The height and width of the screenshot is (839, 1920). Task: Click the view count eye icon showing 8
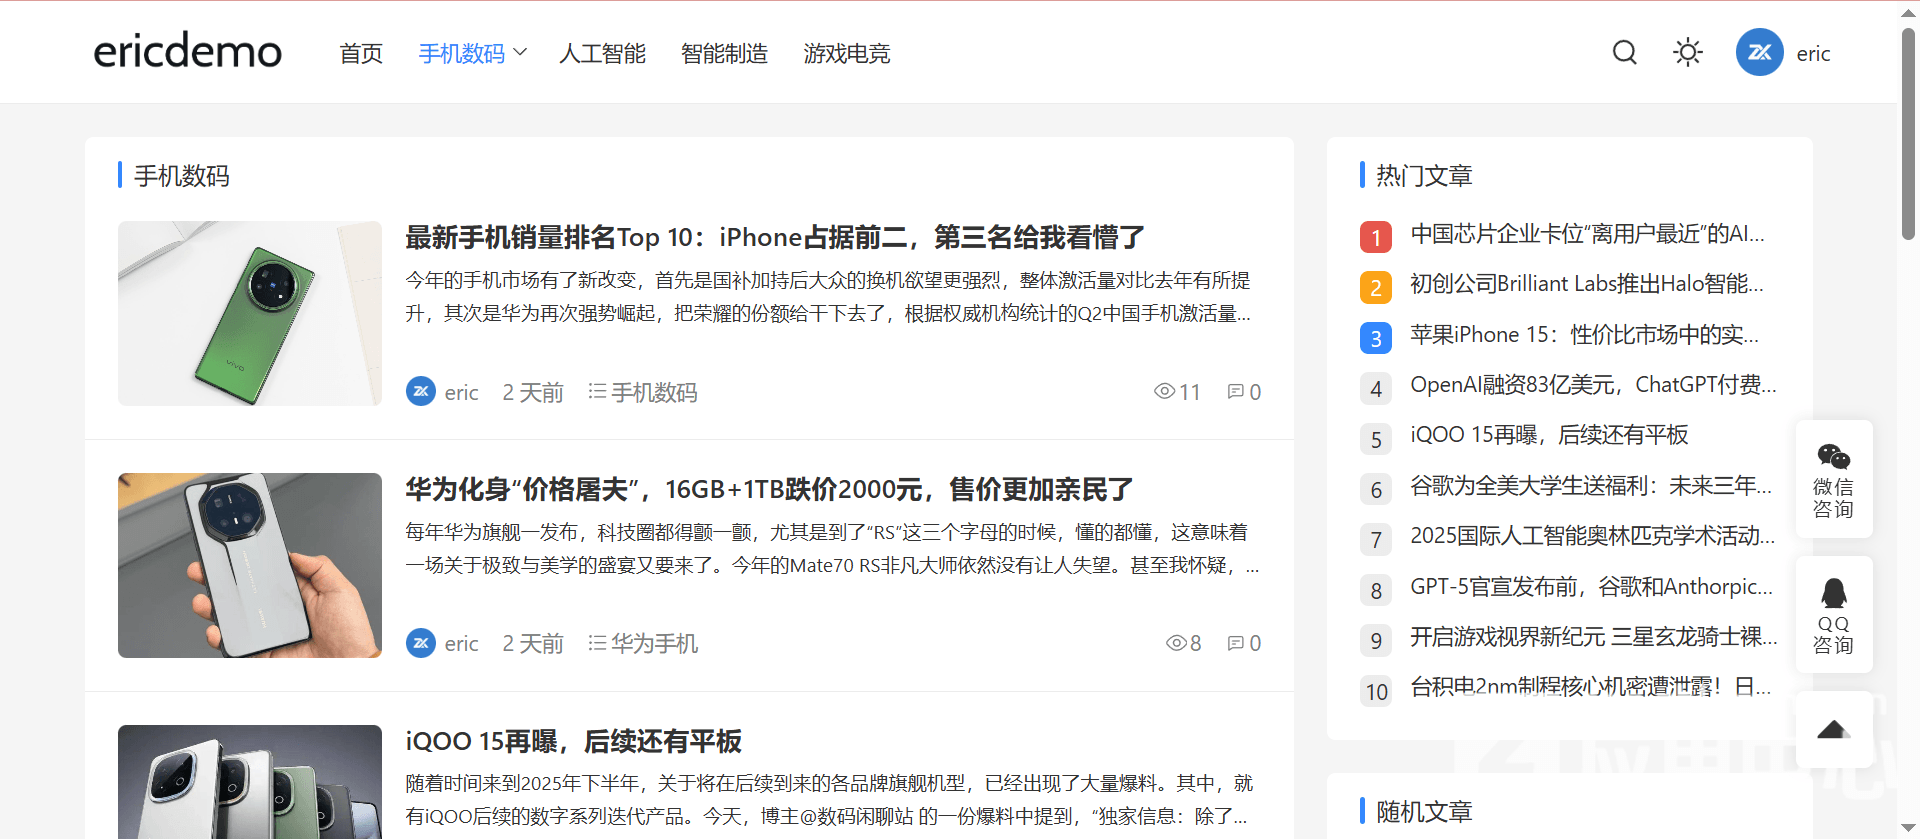pyautogui.click(x=1176, y=642)
